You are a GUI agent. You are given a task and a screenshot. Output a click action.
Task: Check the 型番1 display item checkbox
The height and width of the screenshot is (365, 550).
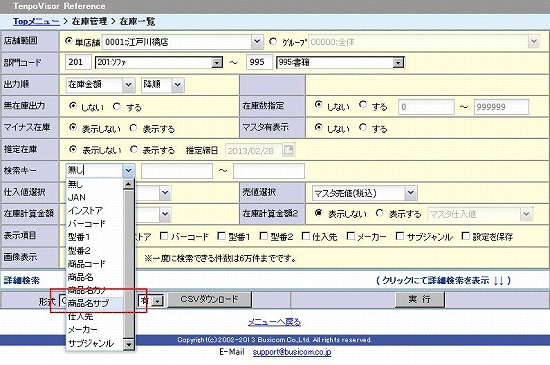point(221,236)
